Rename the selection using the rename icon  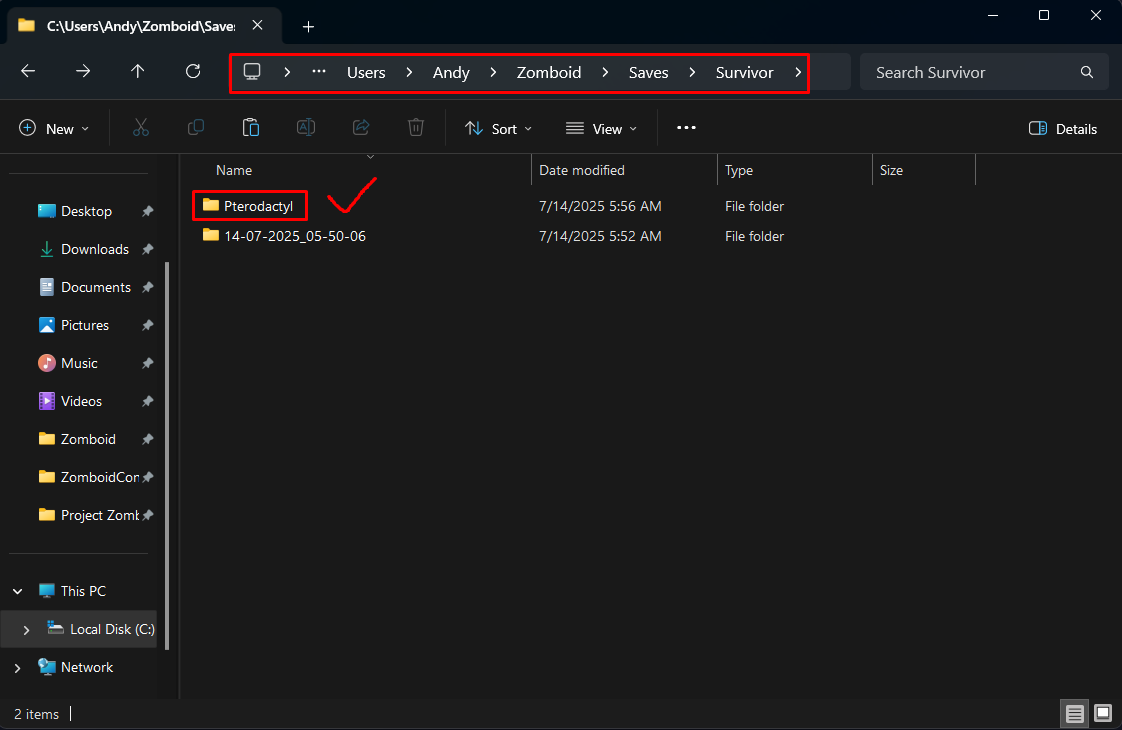[x=306, y=127]
